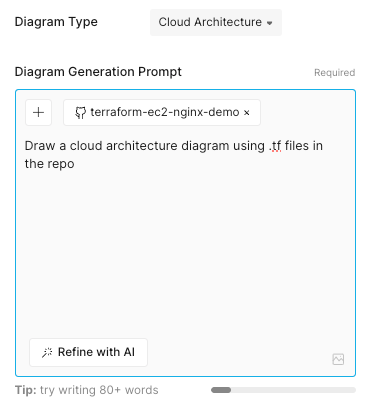Screen dimensions: 371x405
Task: Click the Diagram Type label
Action: pos(56,22)
